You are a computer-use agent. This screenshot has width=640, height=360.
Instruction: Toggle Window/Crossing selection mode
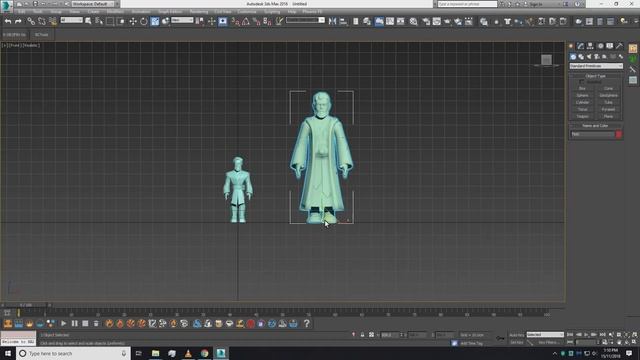coord(121,21)
